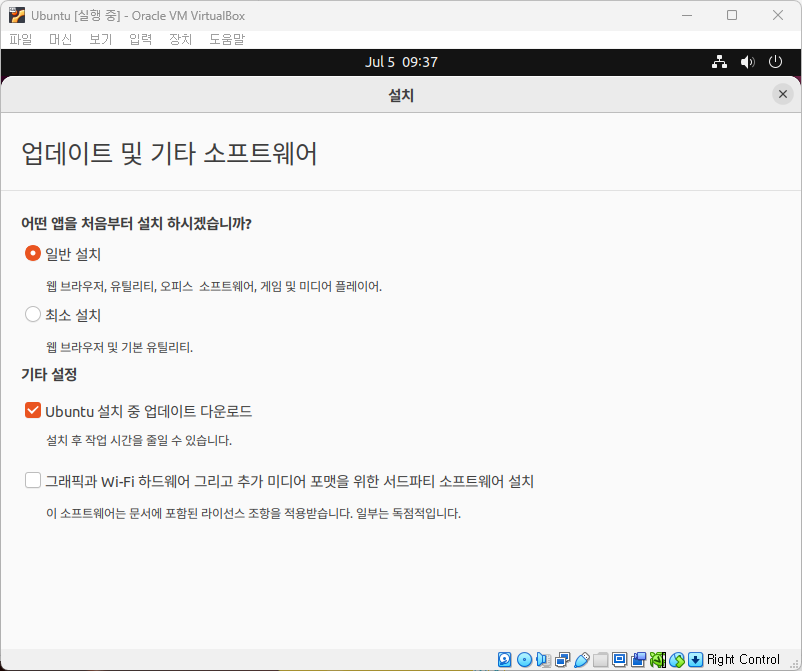This screenshot has width=802, height=671.
Task: Click the window resize grip at corner
Action: tap(795, 664)
